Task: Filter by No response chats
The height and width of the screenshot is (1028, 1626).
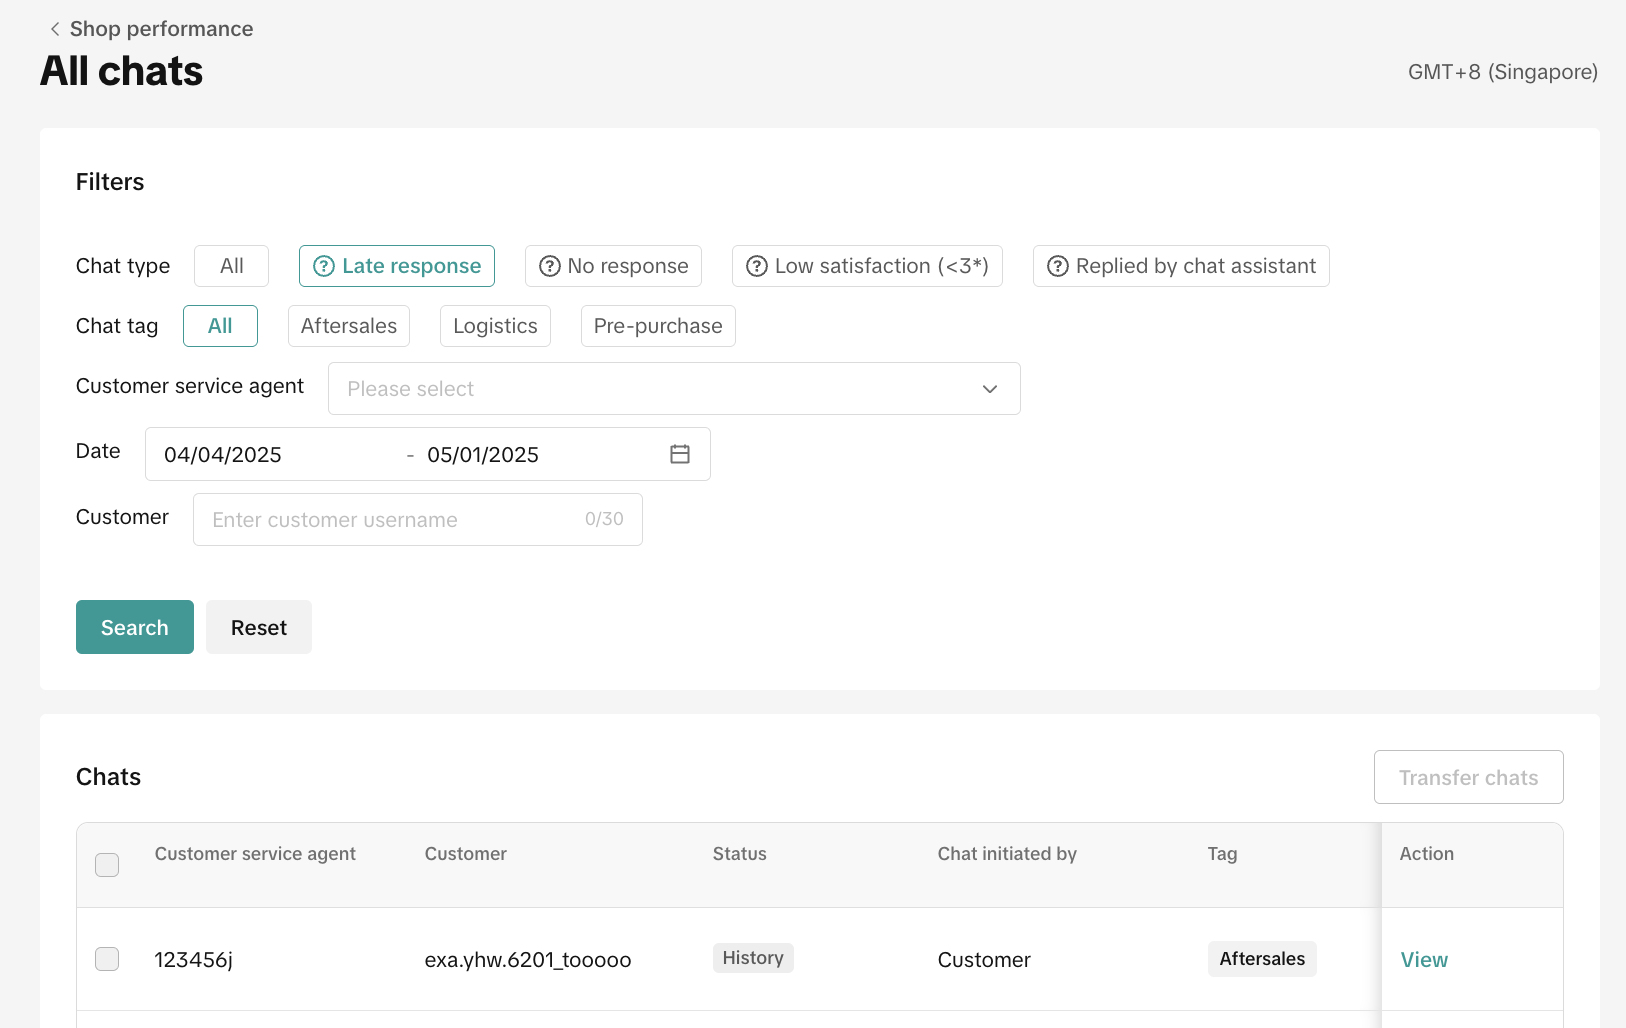Action: (613, 266)
